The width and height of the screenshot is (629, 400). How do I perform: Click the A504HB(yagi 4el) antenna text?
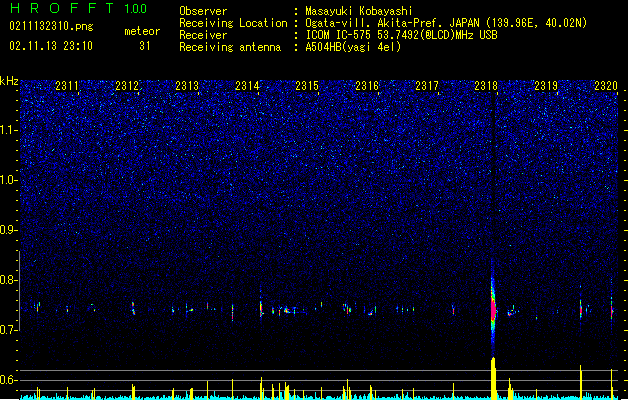353,47
